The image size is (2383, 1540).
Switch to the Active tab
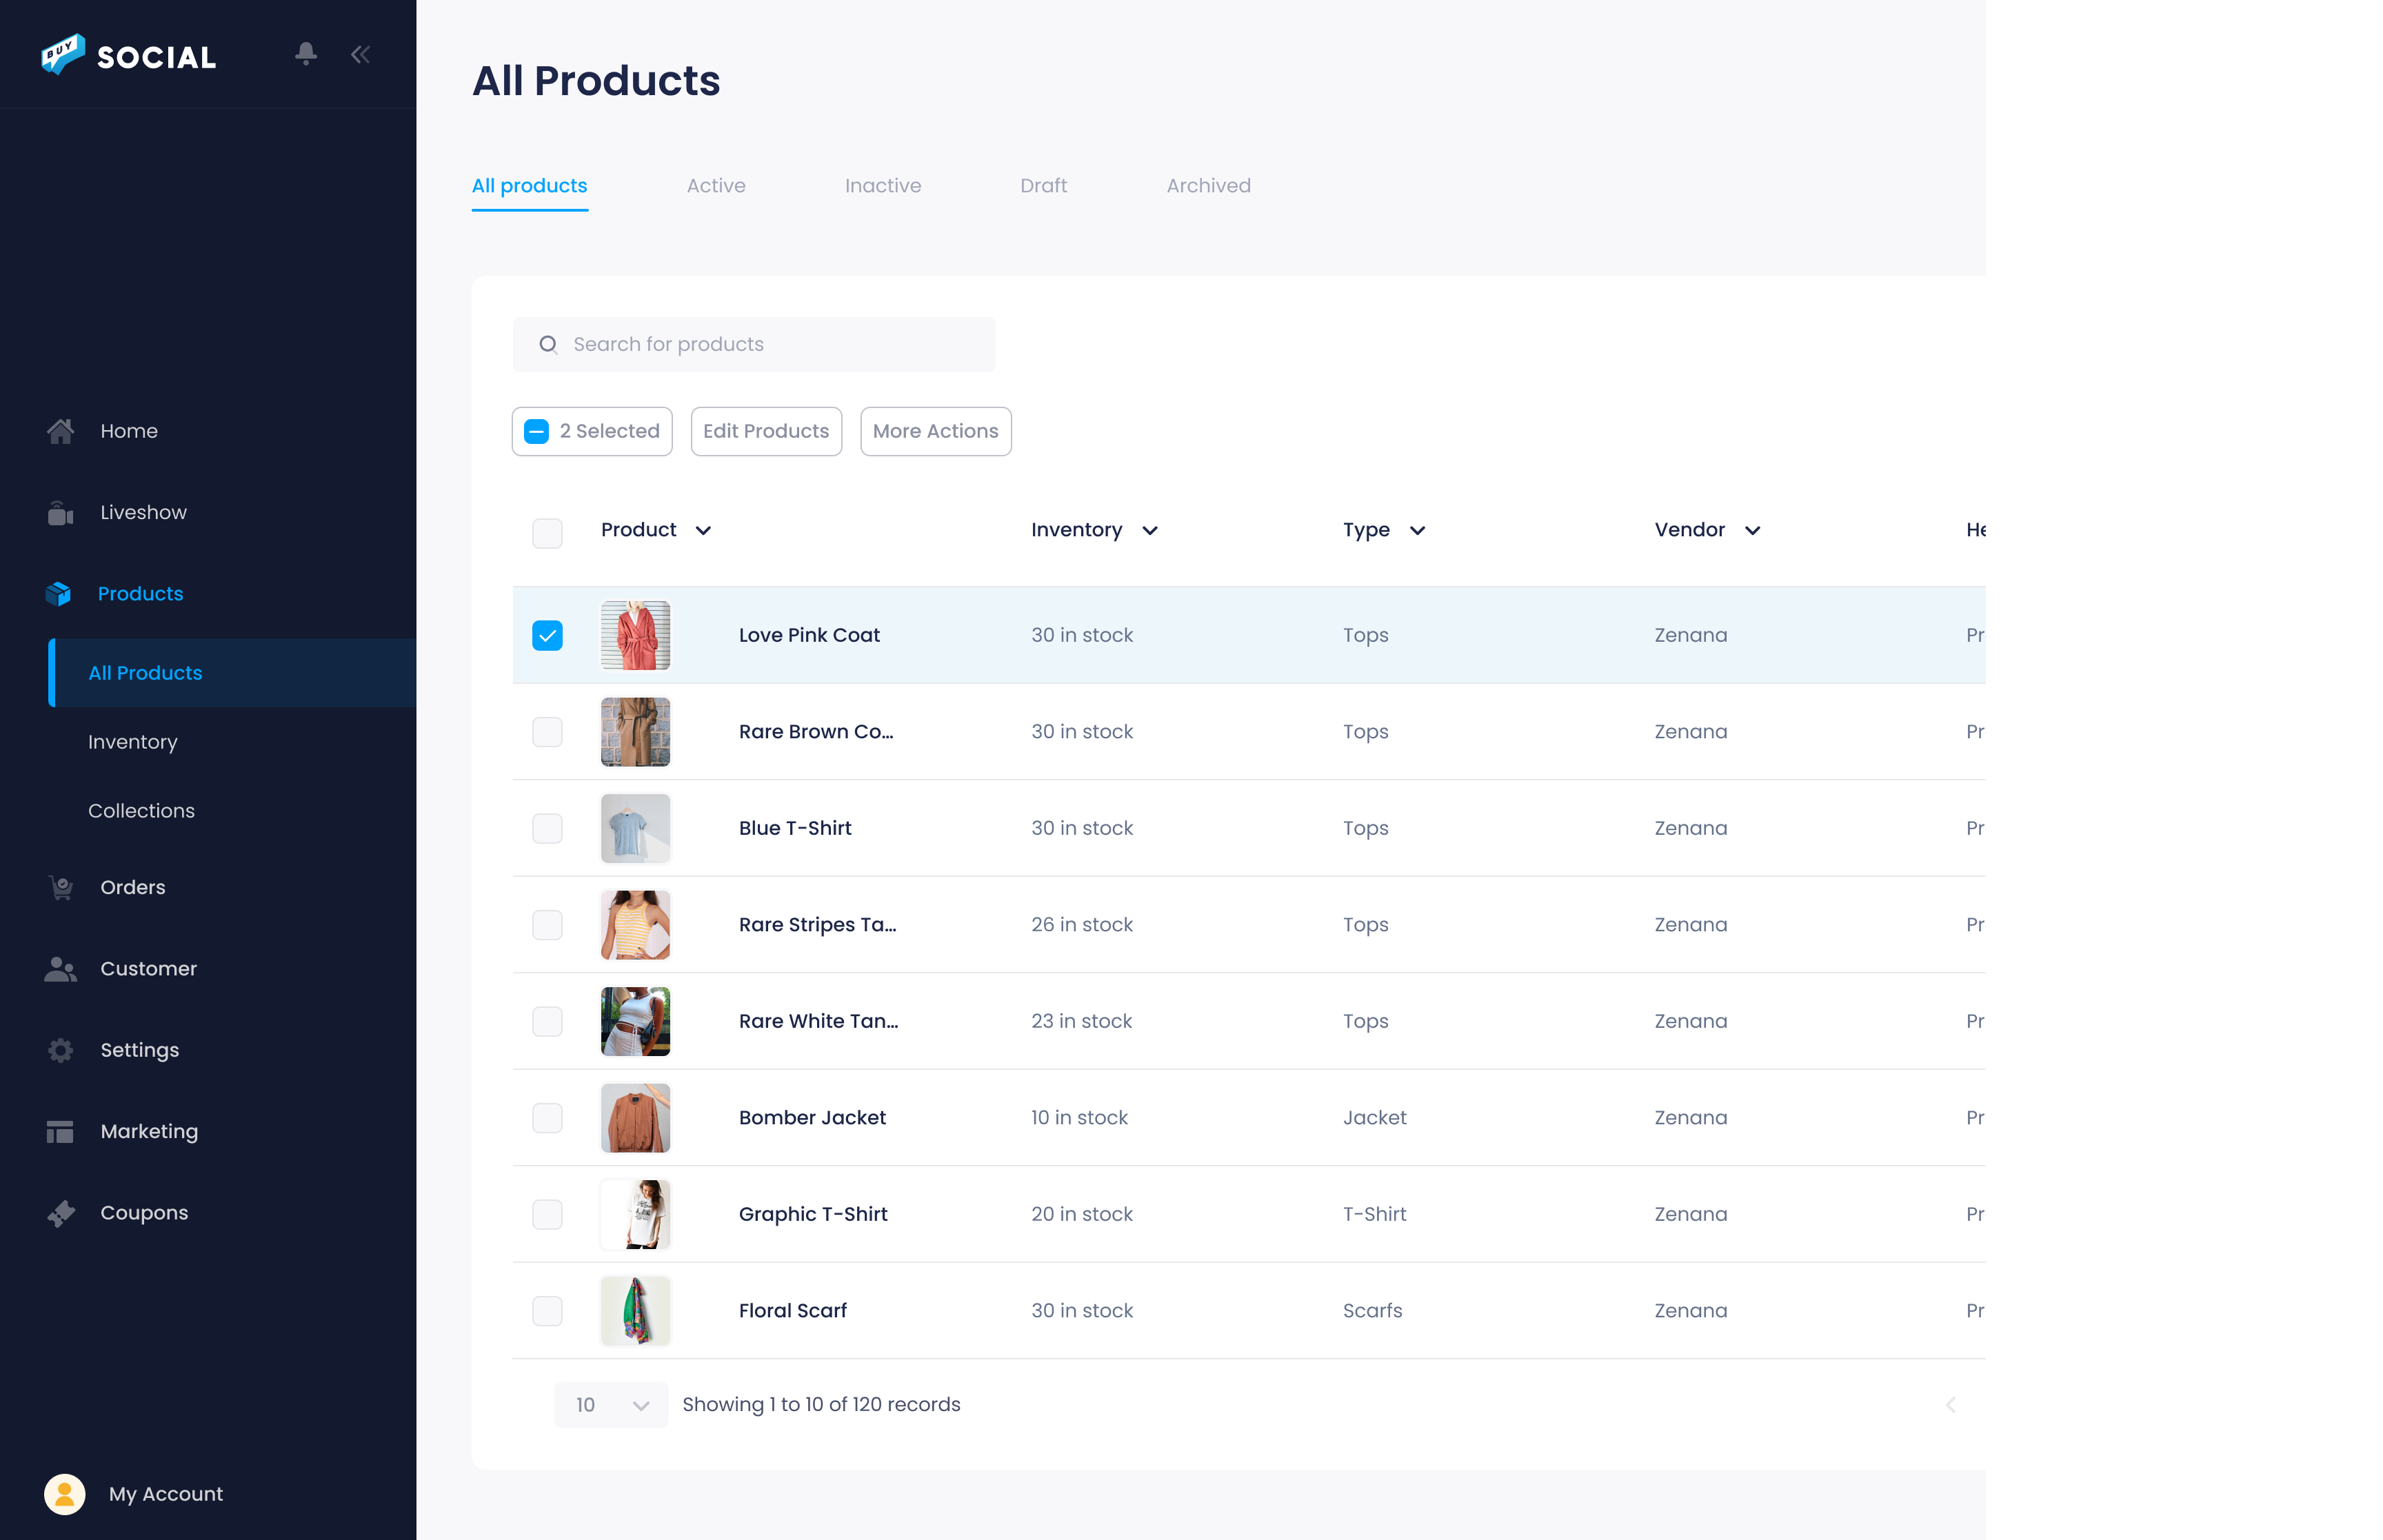716,185
